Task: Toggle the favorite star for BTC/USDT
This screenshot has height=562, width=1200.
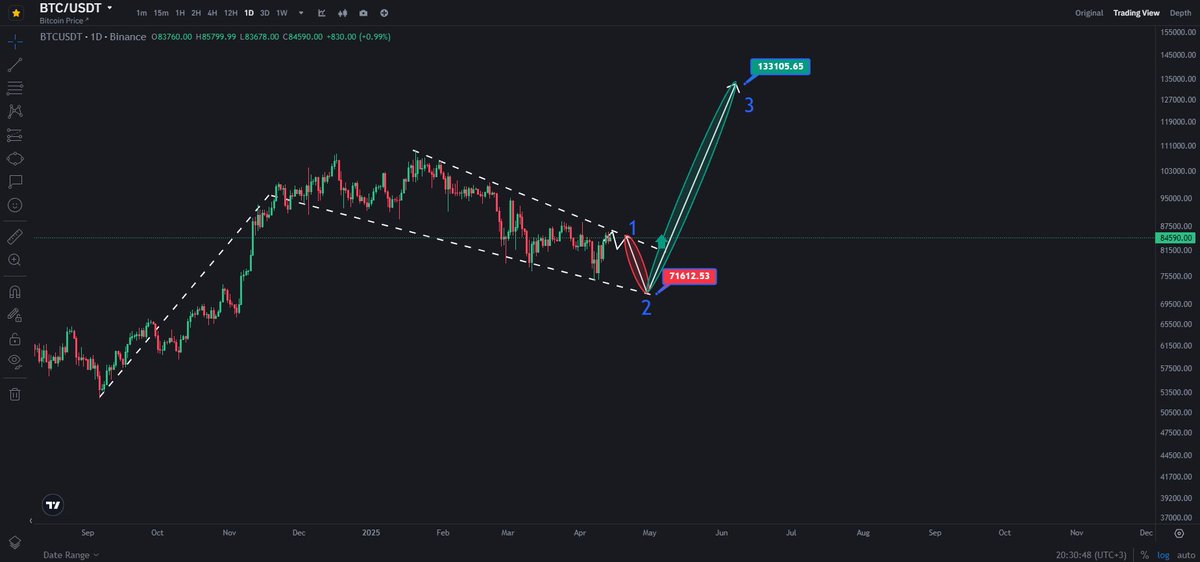Action: (16, 13)
